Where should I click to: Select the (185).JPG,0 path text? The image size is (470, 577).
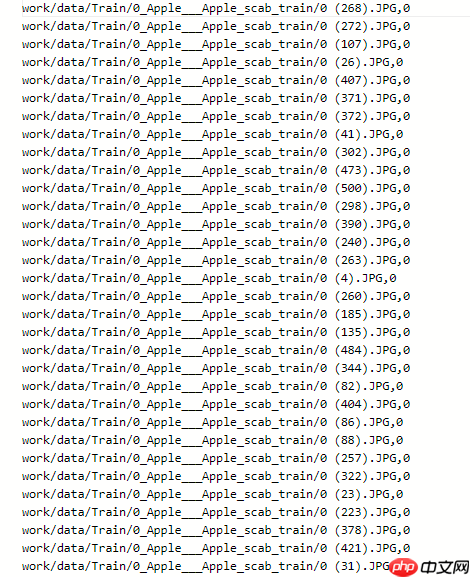click(x=216, y=315)
